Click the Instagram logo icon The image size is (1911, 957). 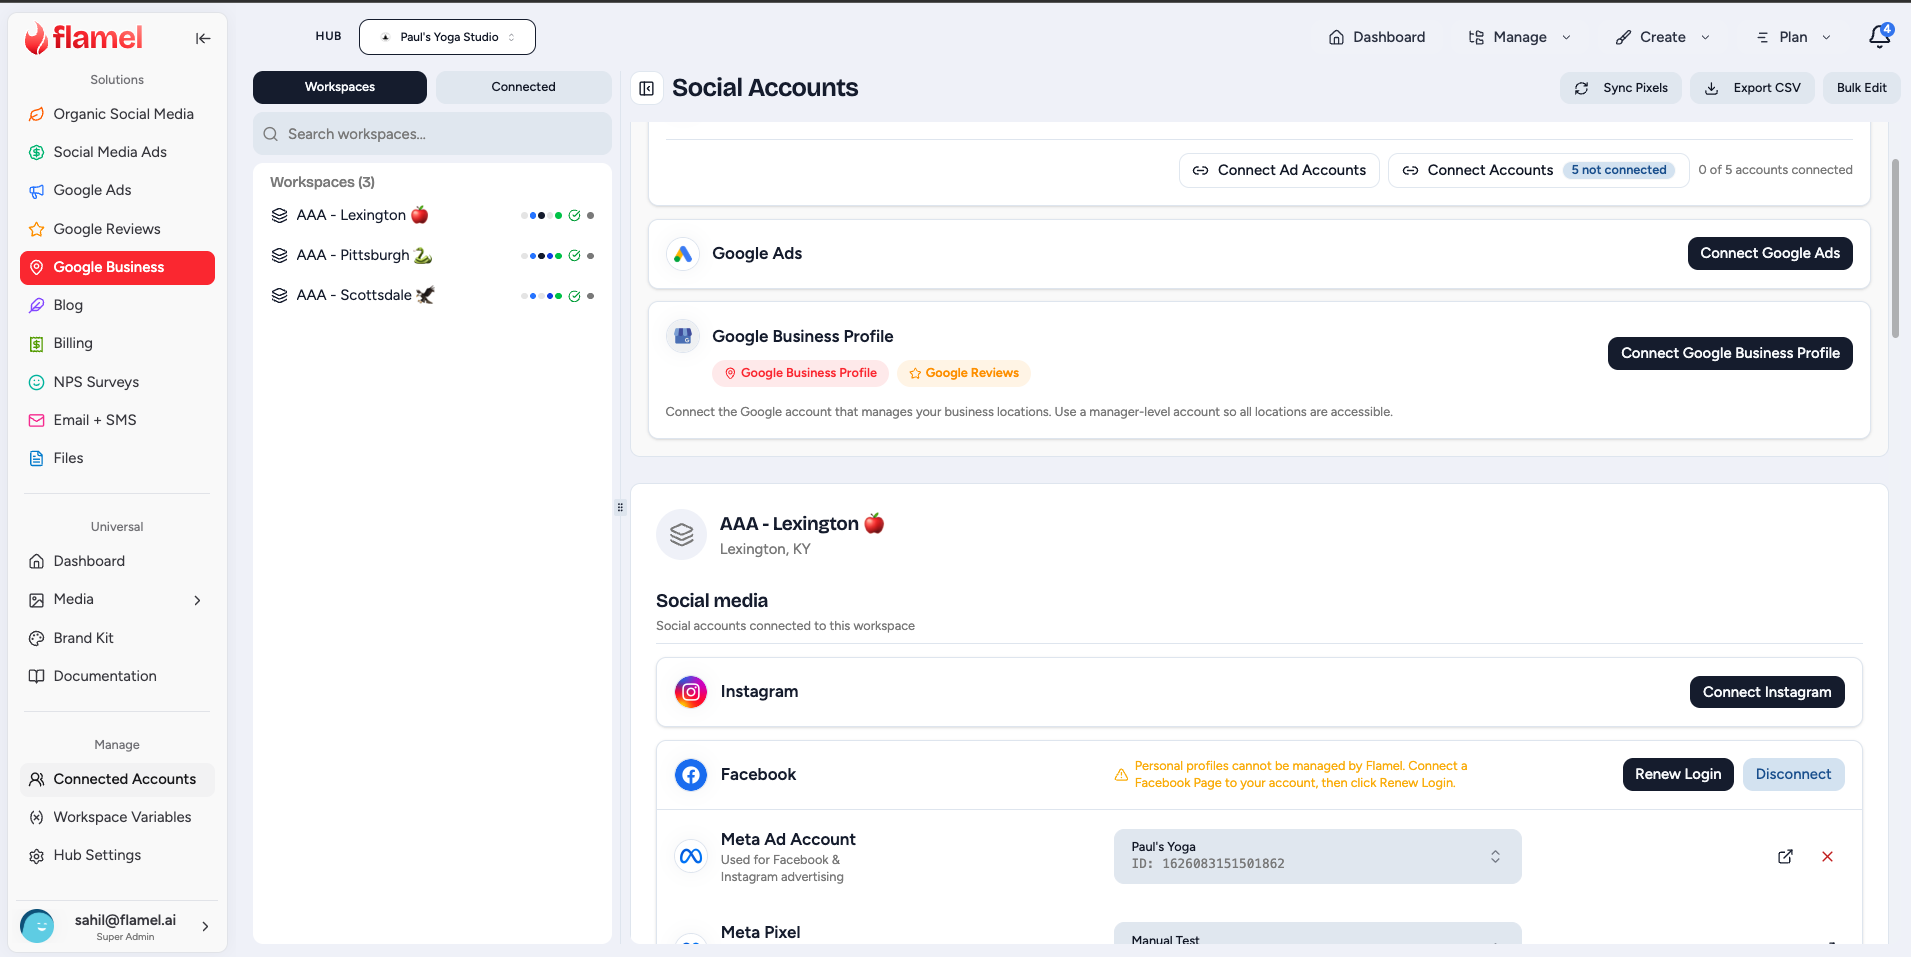(x=691, y=692)
